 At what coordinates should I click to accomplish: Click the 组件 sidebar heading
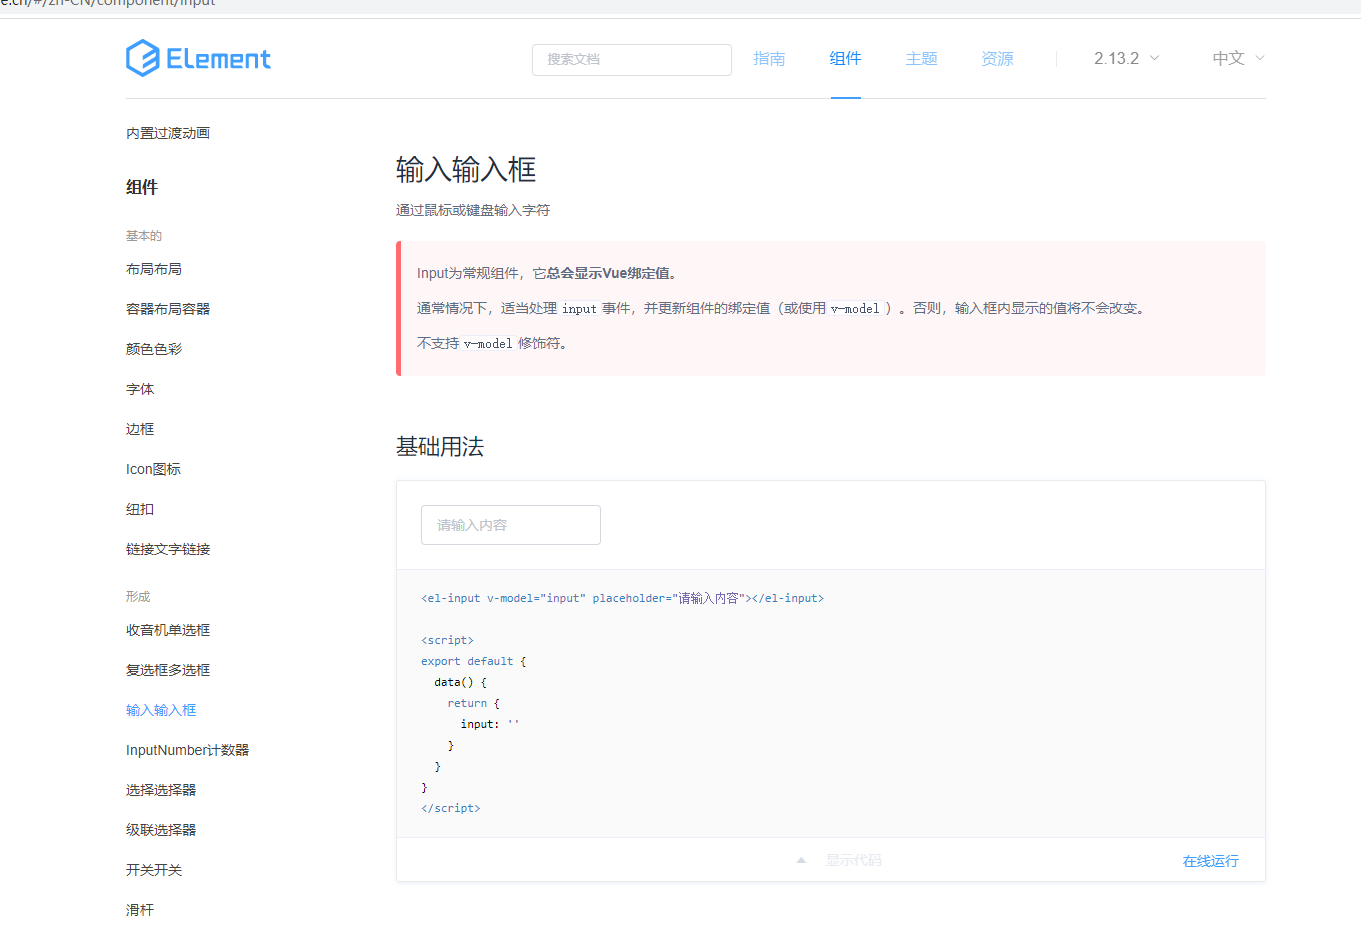click(142, 187)
